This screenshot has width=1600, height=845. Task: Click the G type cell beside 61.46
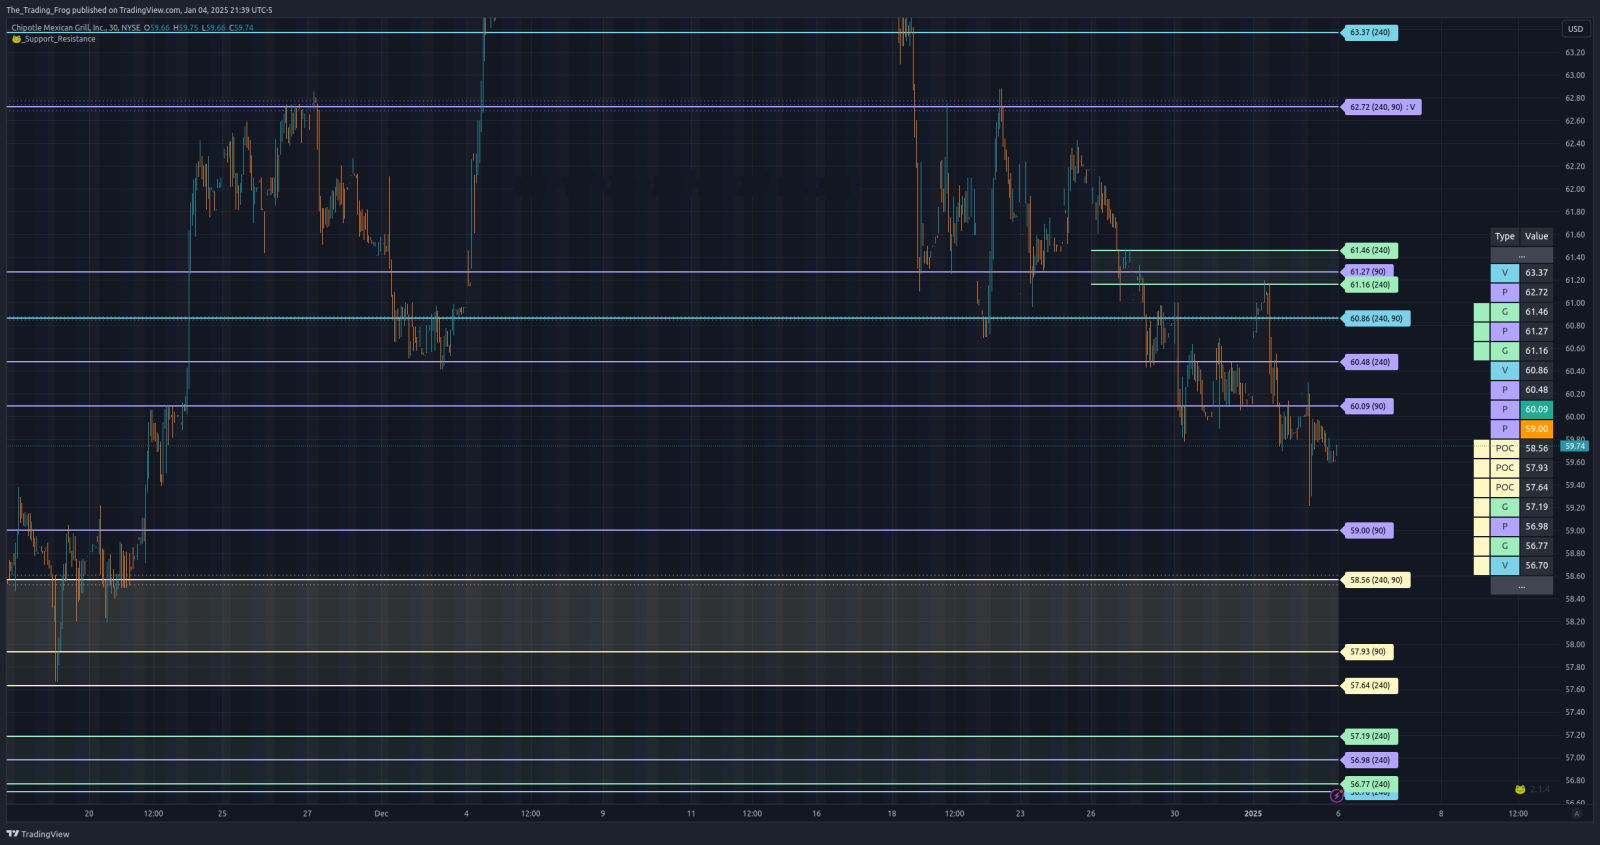point(1505,312)
